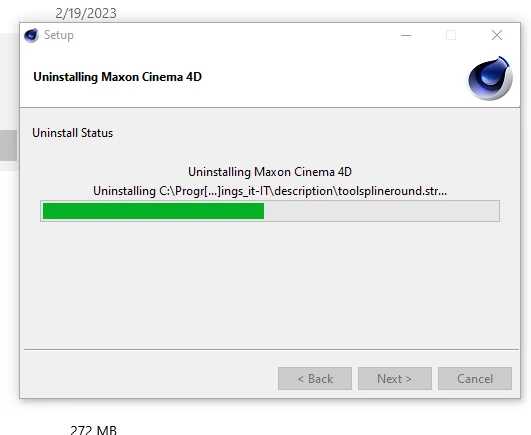Click the Next > button
Viewport: 531px width, 435px height.
point(395,378)
